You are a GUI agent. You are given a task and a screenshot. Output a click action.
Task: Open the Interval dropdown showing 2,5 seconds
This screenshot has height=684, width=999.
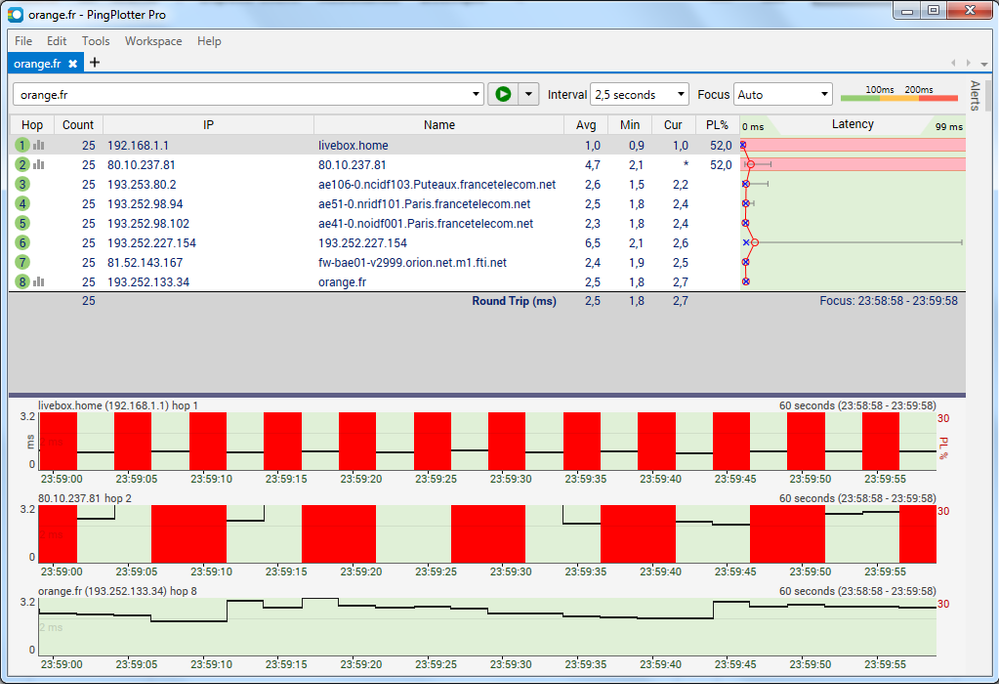tap(639, 95)
